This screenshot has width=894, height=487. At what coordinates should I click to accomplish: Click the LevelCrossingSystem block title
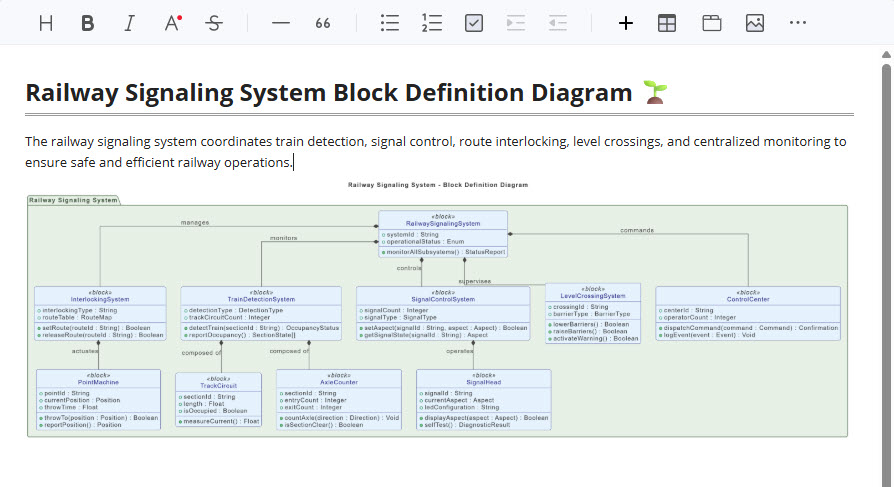(x=593, y=296)
